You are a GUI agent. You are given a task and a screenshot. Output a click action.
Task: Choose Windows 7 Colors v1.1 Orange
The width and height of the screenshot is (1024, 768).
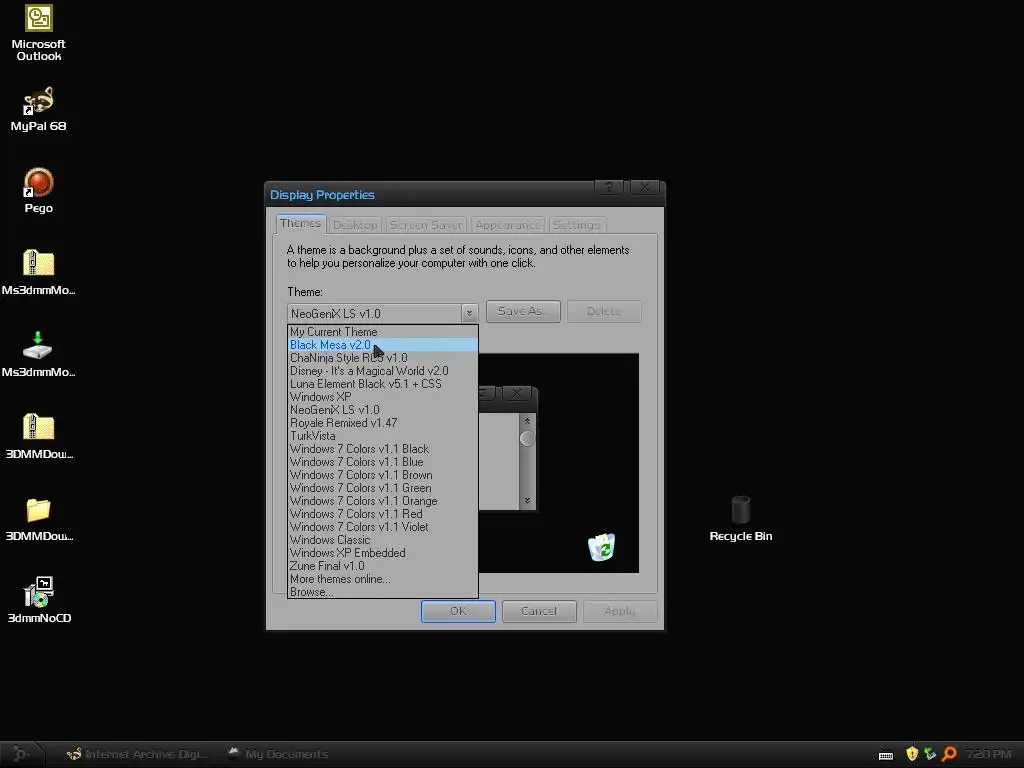[383, 502]
